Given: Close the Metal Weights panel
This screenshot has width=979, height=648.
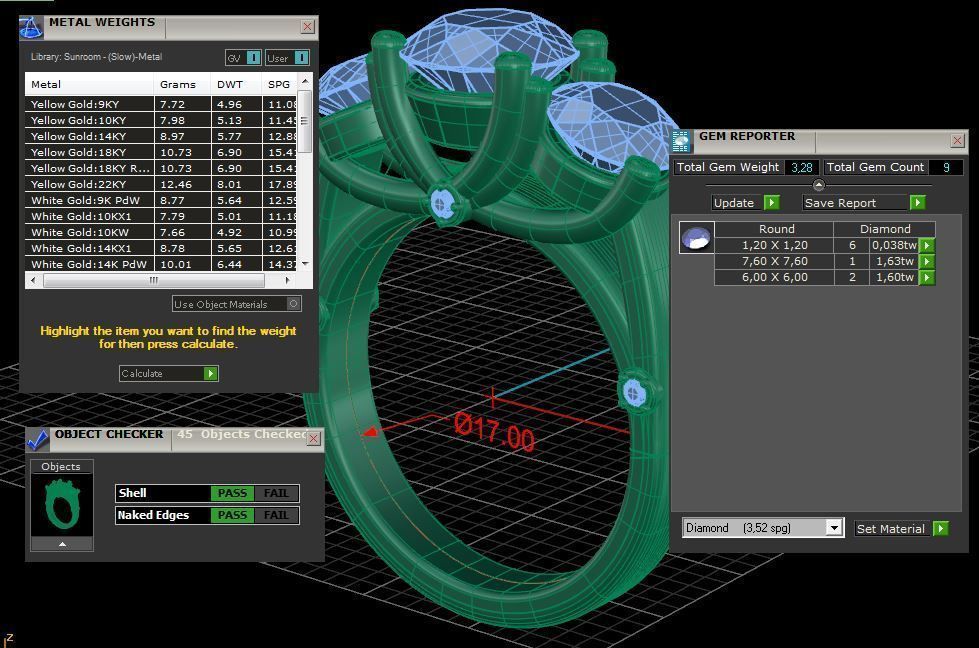Looking at the screenshot, I should coord(307,26).
